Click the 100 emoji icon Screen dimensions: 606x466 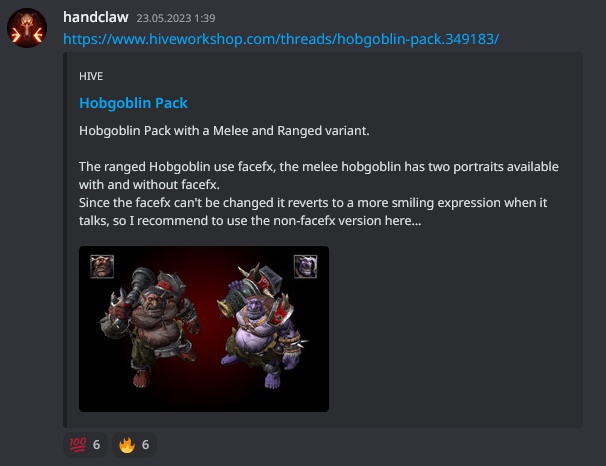coord(78,445)
